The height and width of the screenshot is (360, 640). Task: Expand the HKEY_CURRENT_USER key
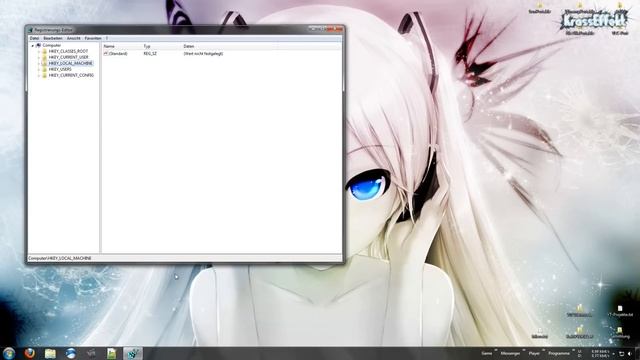(x=39, y=58)
